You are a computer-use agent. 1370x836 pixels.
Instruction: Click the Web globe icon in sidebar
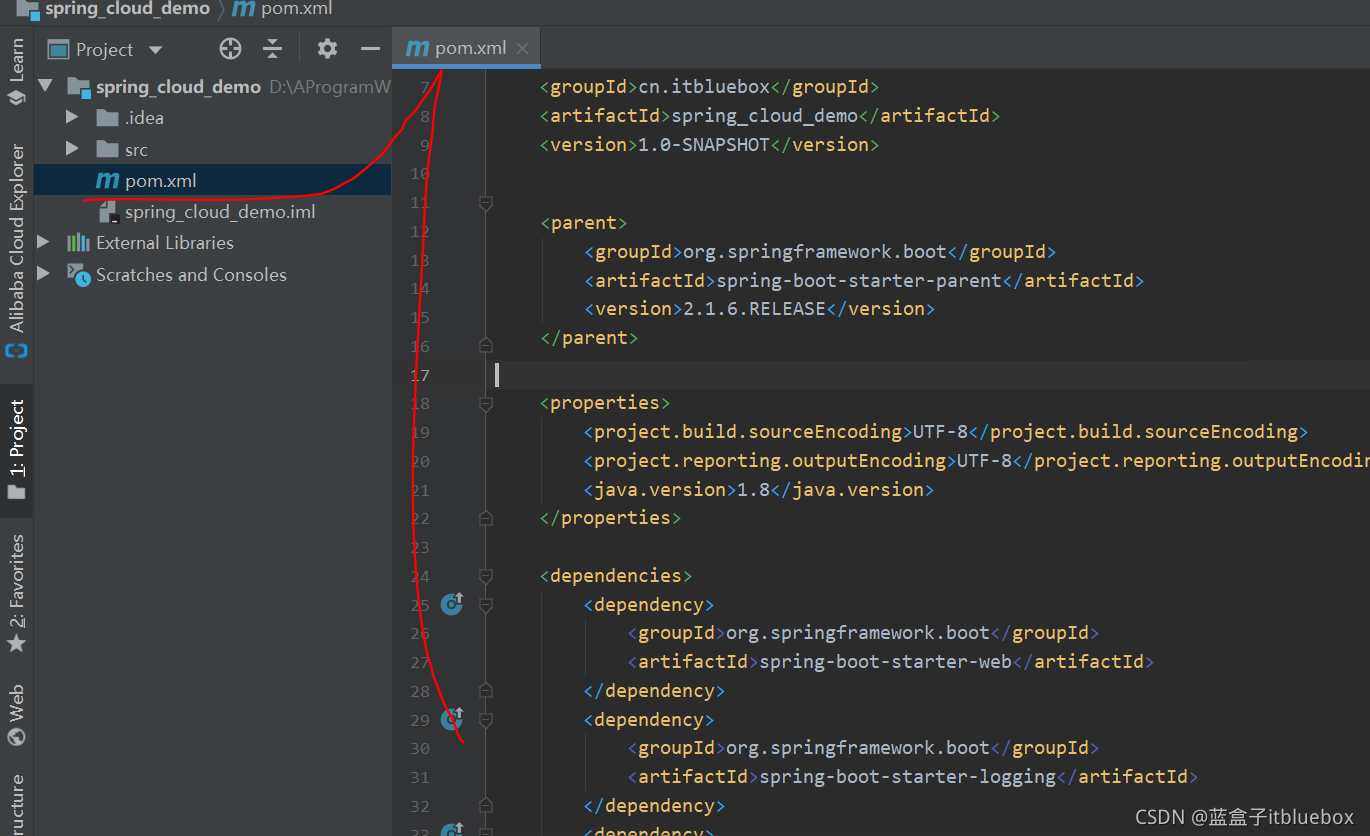coord(16,737)
